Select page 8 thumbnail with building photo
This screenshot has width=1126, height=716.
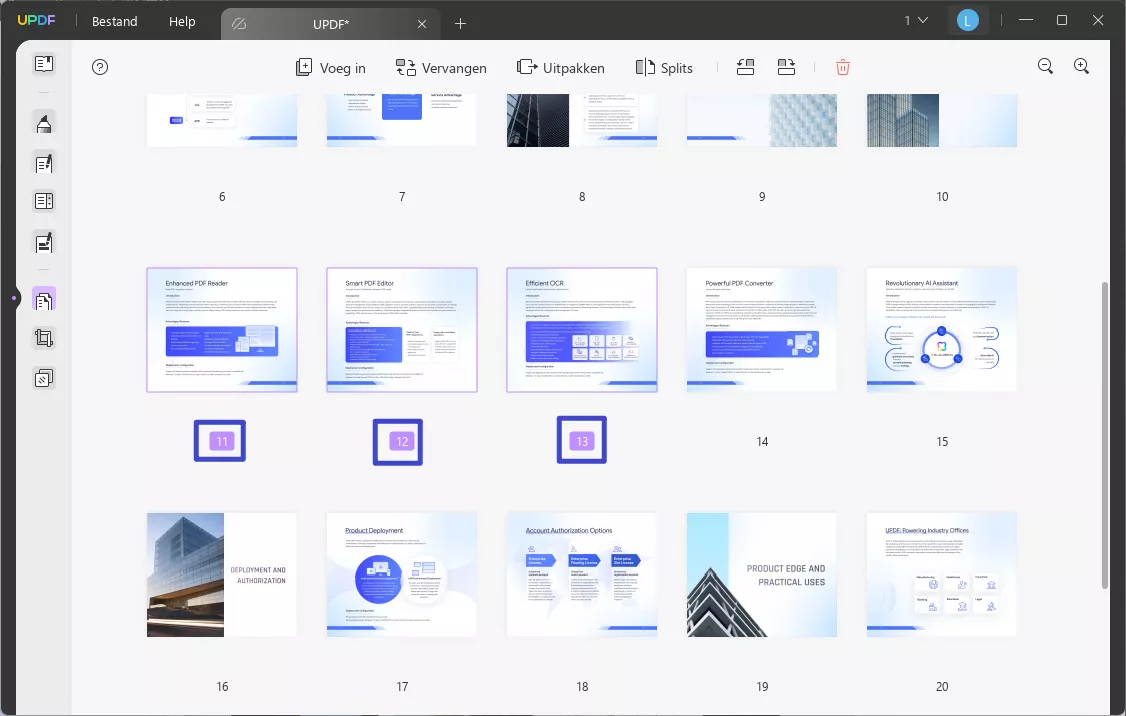582,121
